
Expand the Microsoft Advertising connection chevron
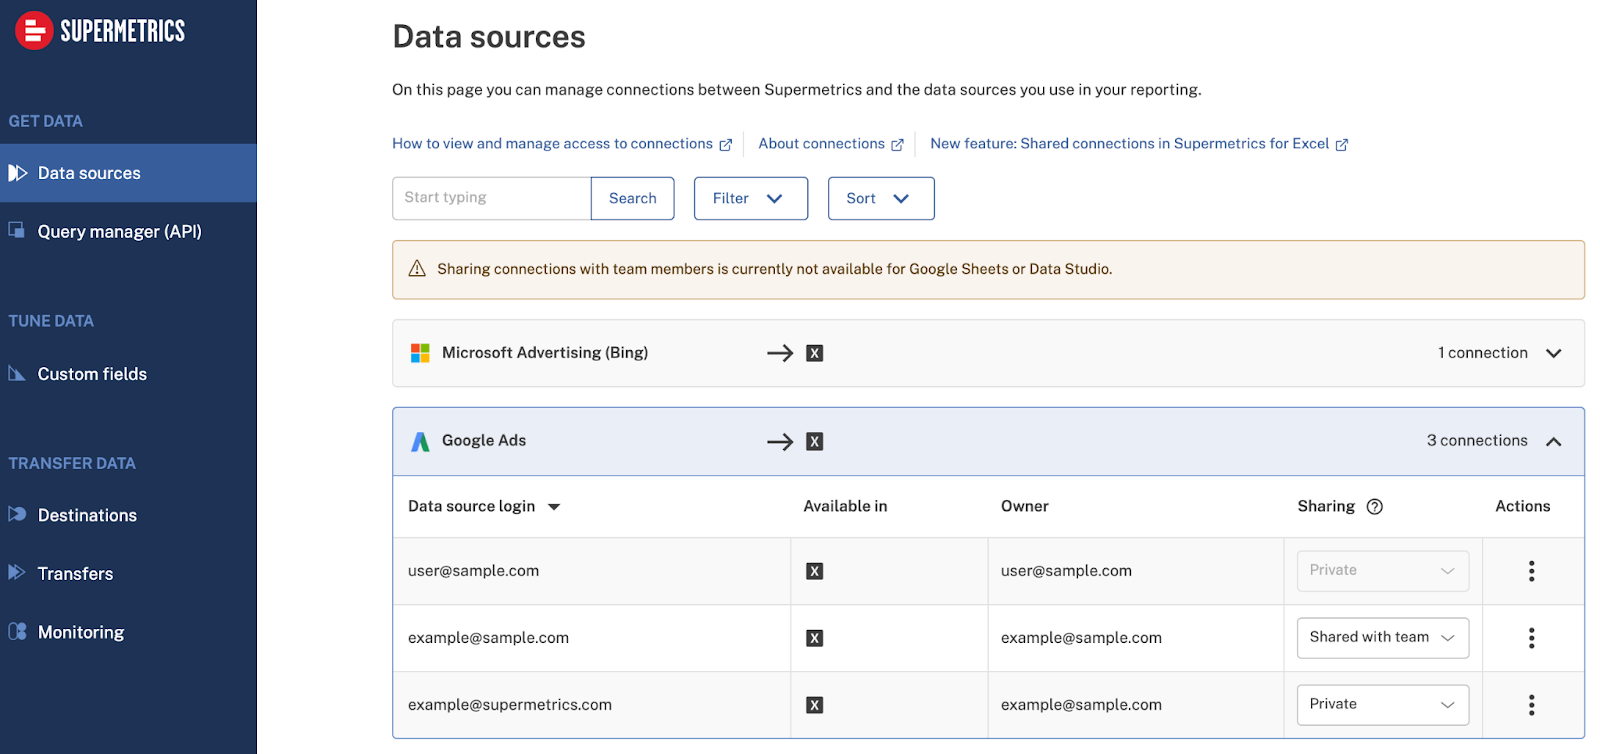tap(1553, 353)
